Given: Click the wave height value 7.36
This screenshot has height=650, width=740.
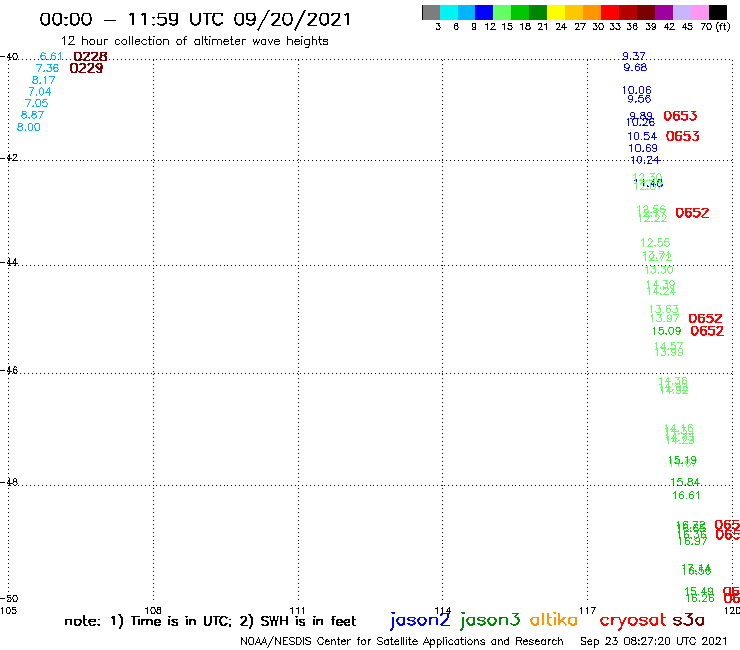Looking at the screenshot, I should coord(47,68).
